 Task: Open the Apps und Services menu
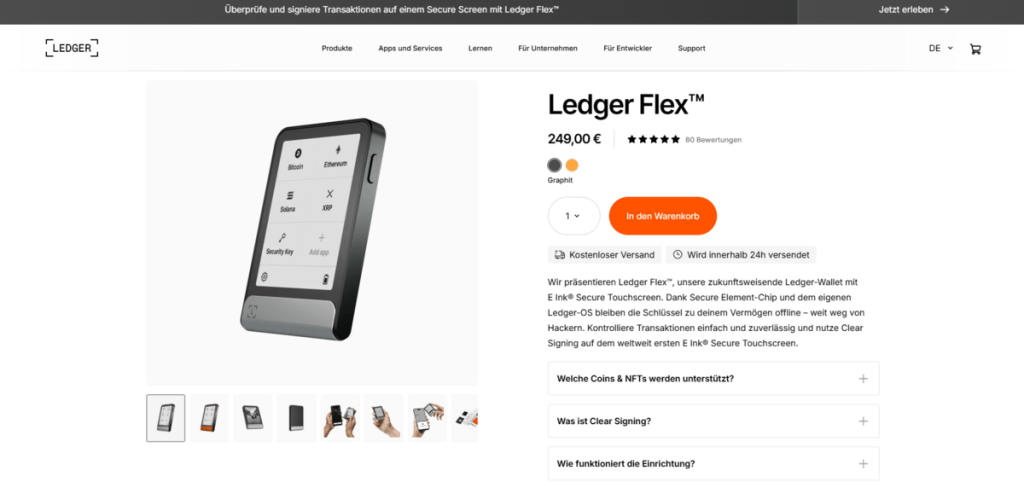pos(410,48)
